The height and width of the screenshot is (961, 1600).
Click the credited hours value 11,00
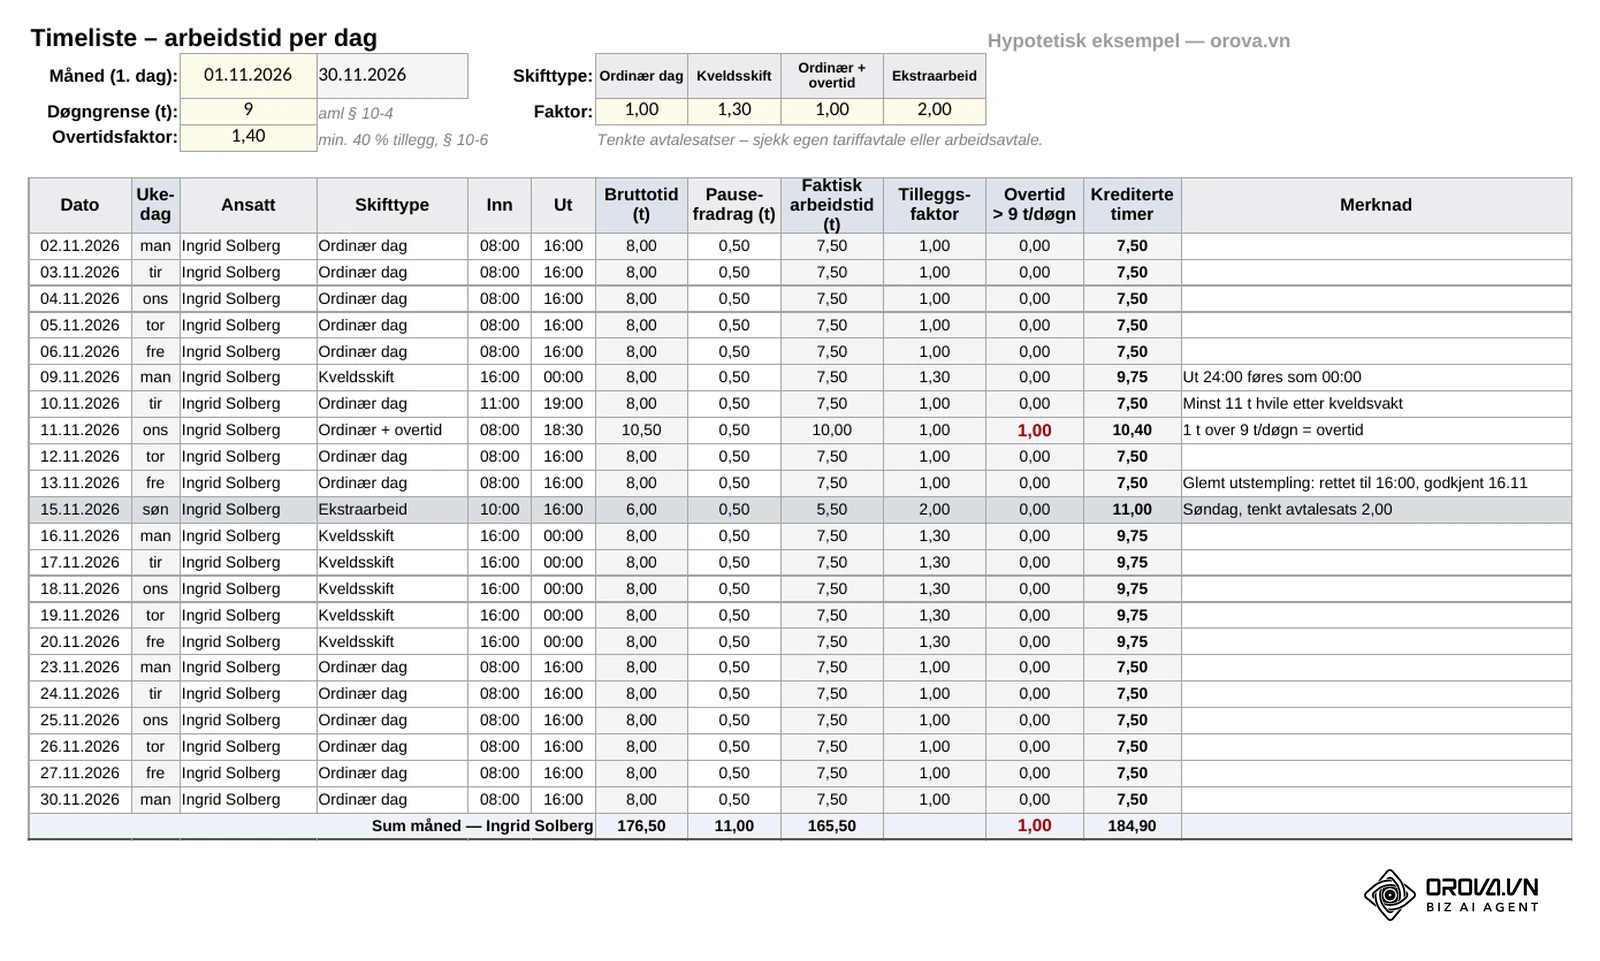(x=1132, y=510)
